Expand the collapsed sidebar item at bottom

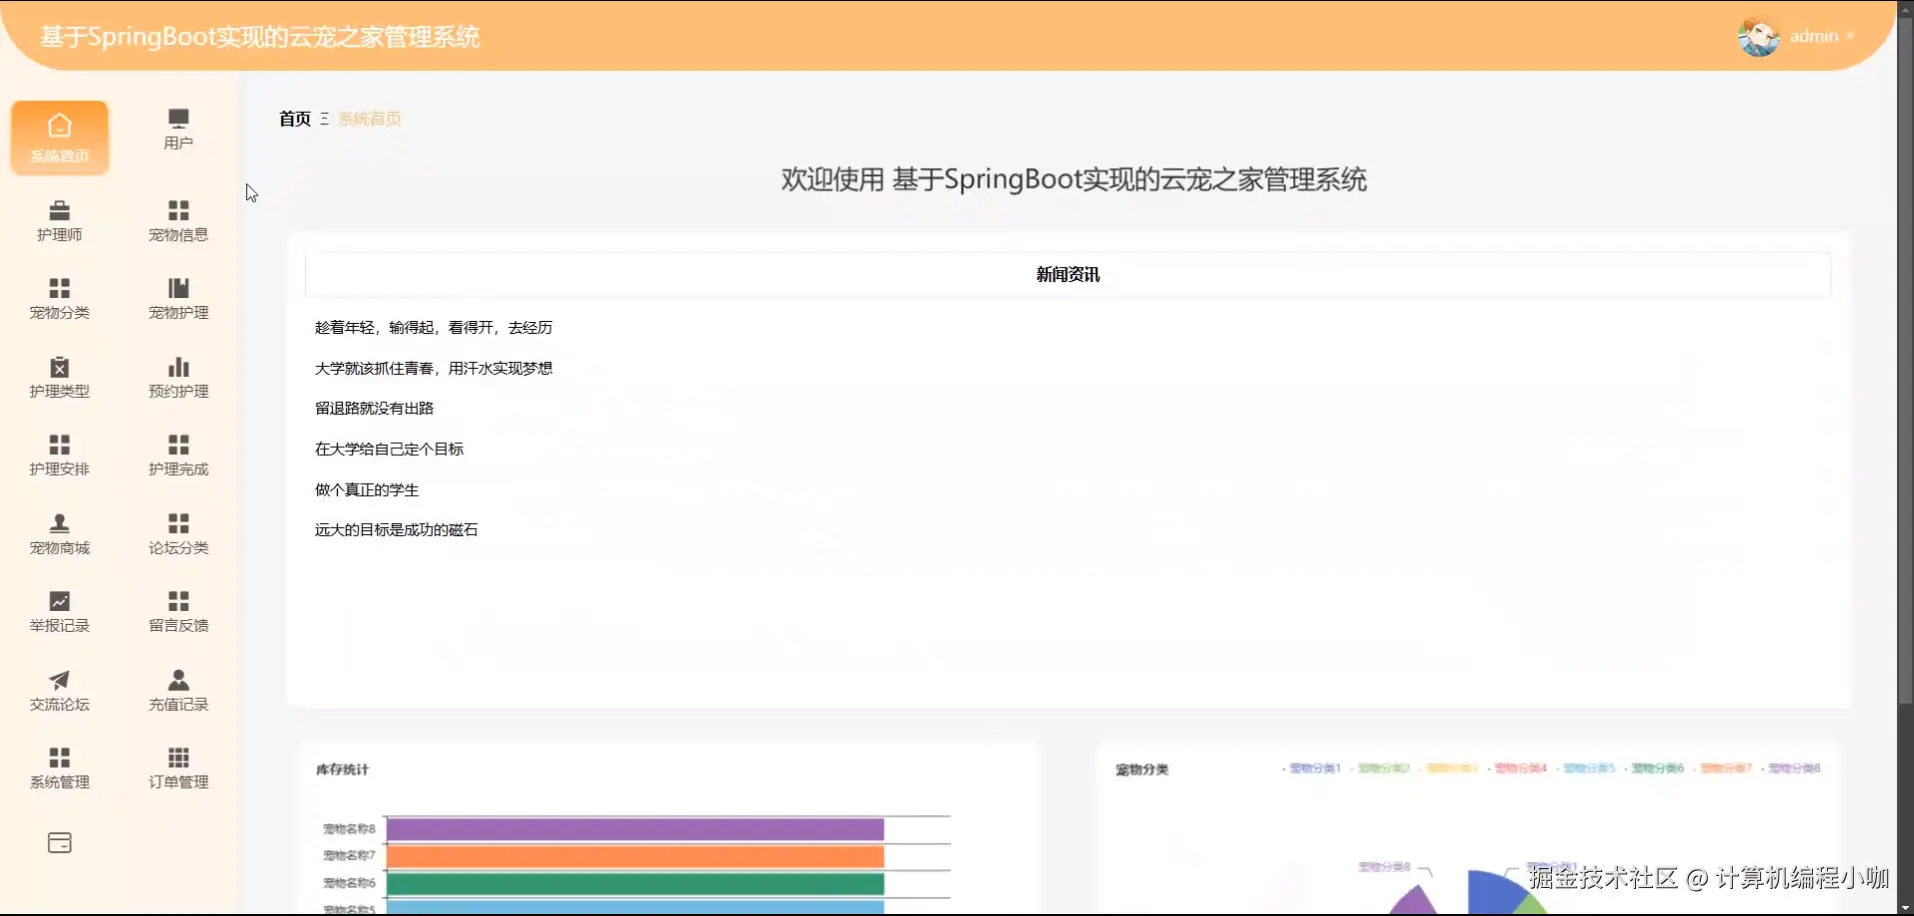(59, 843)
